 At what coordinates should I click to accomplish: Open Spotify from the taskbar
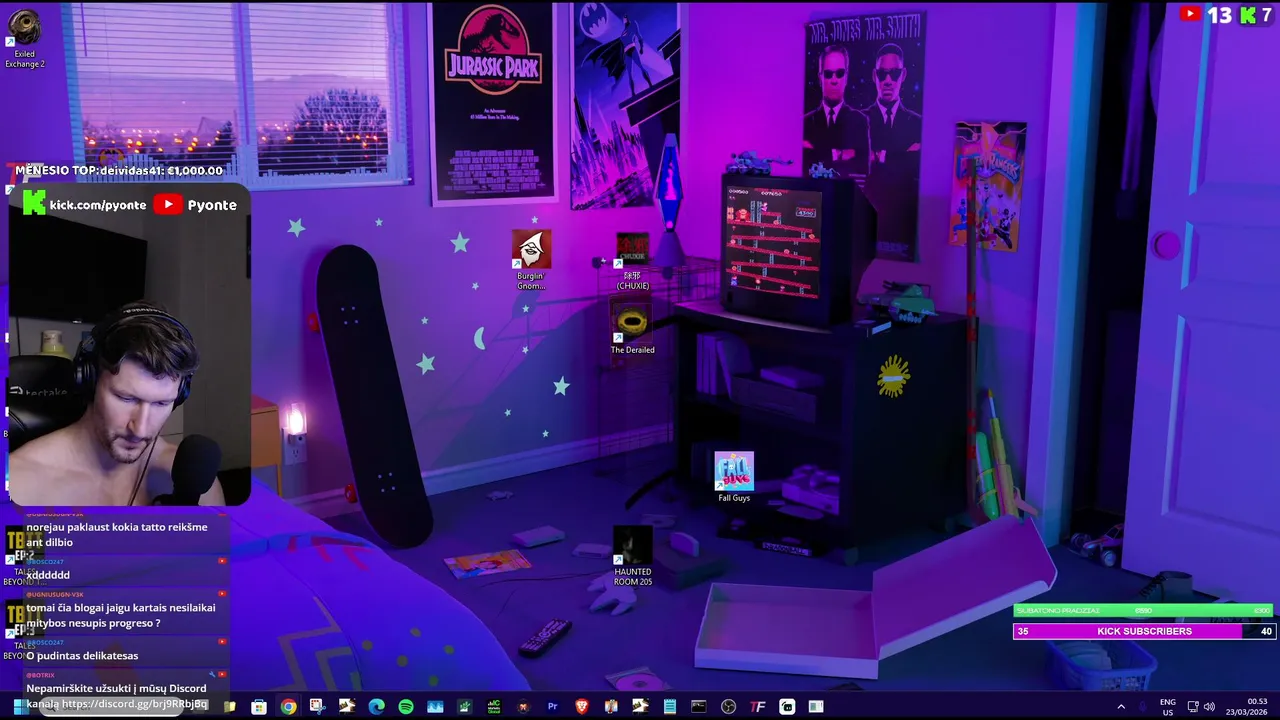point(406,706)
